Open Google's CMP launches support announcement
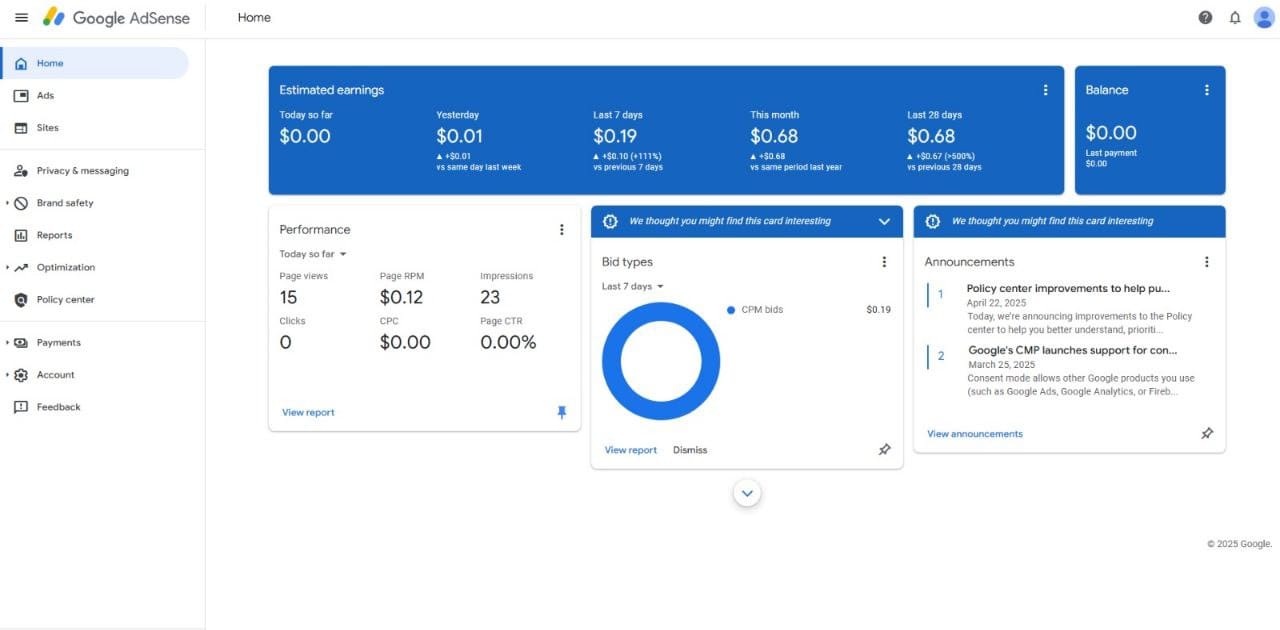 (x=1072, y=350)
